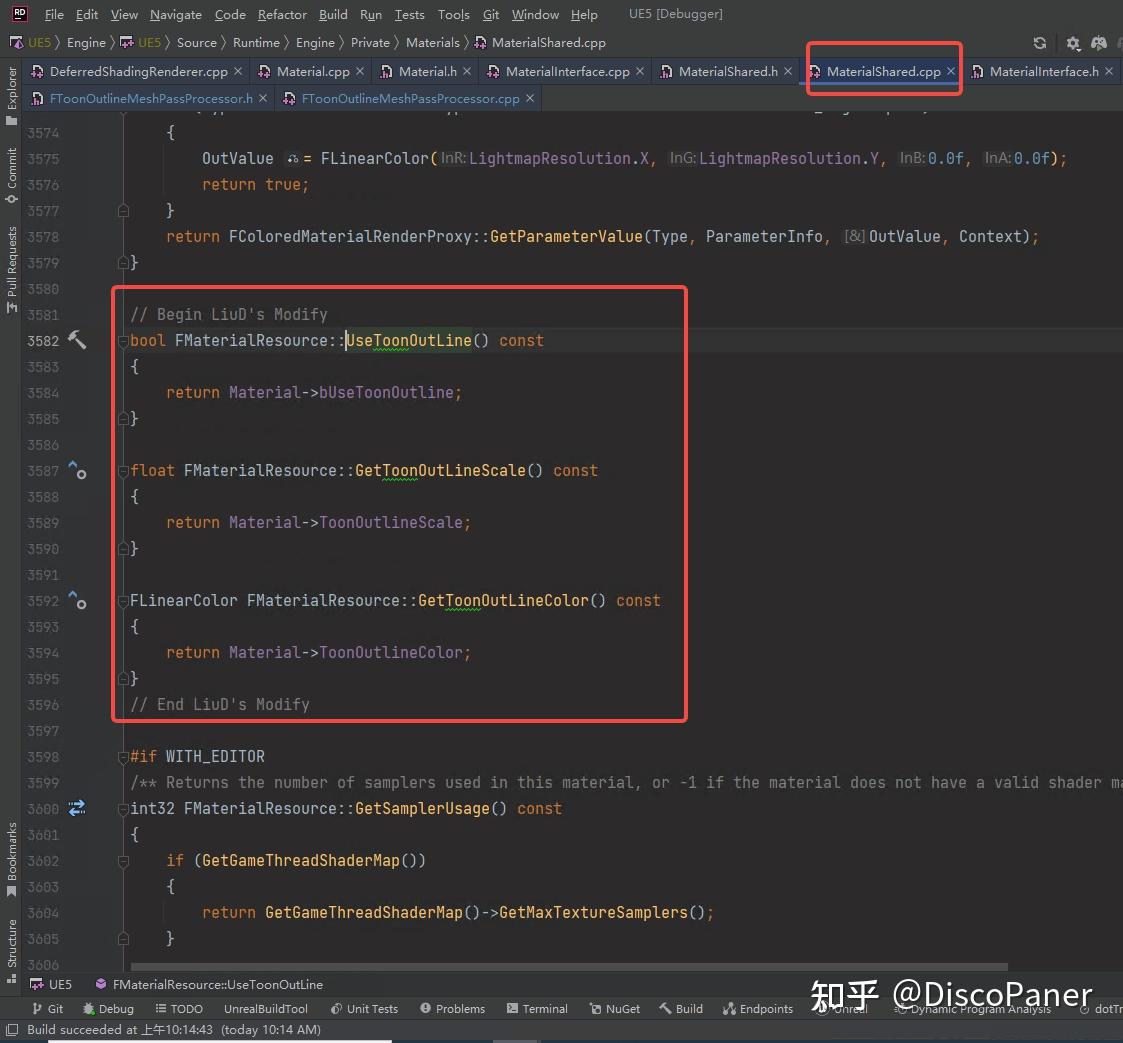Click the horizontal editor scrollbar

click(569, 967)
